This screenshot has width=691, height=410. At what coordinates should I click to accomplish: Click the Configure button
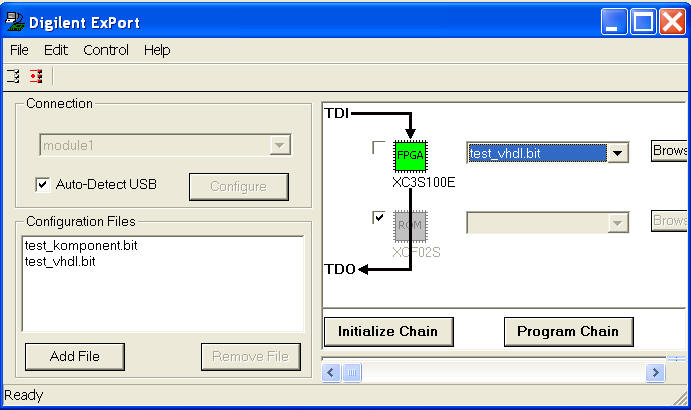coord(239,186)
